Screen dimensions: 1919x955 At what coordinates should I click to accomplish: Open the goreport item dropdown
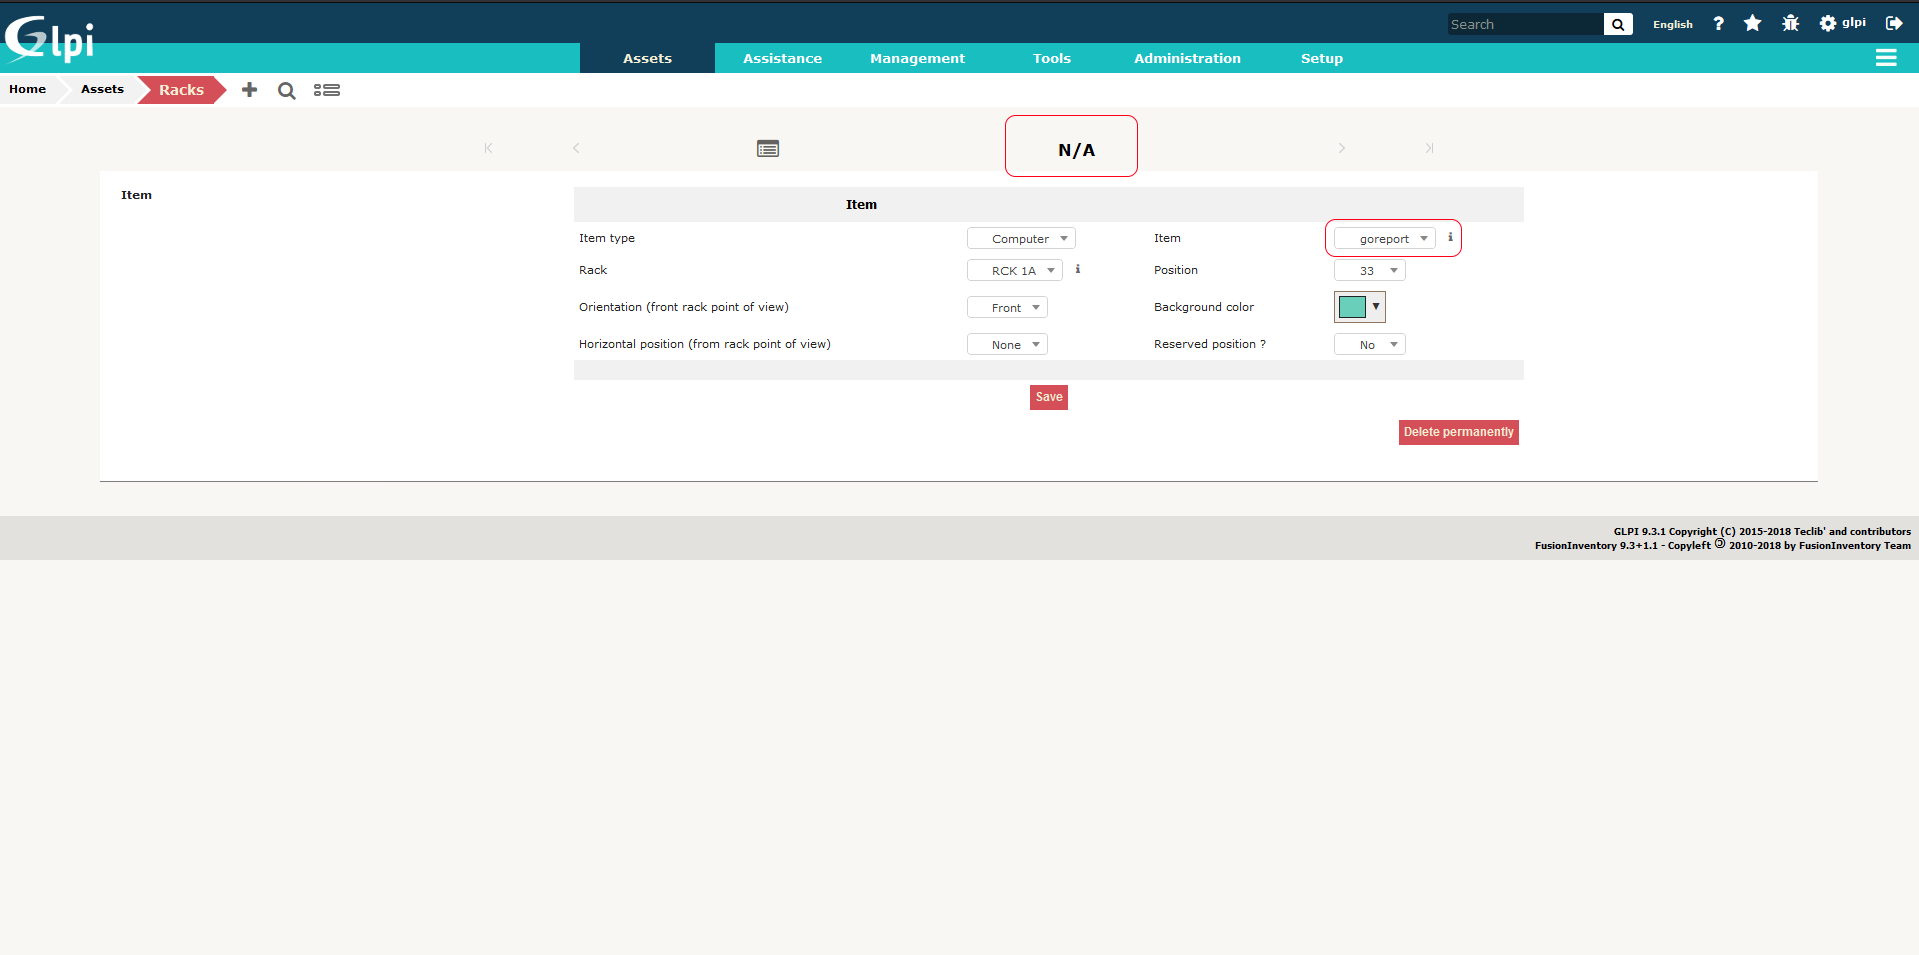click(1385, 238)
